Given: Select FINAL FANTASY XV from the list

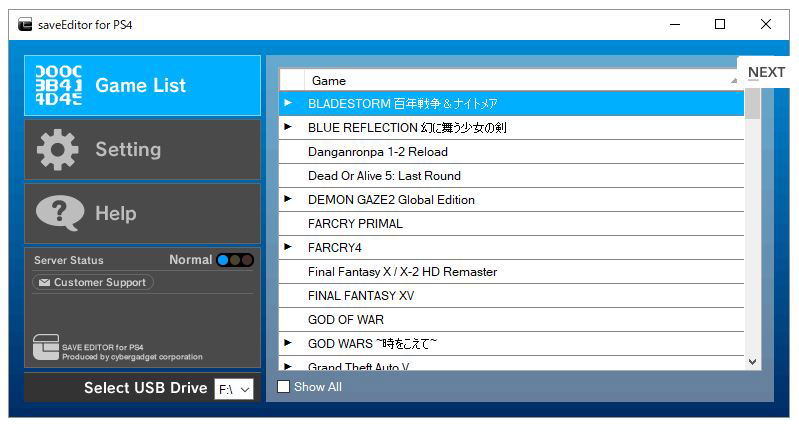Looking at the screenshot, I should (x=361, y=296).
